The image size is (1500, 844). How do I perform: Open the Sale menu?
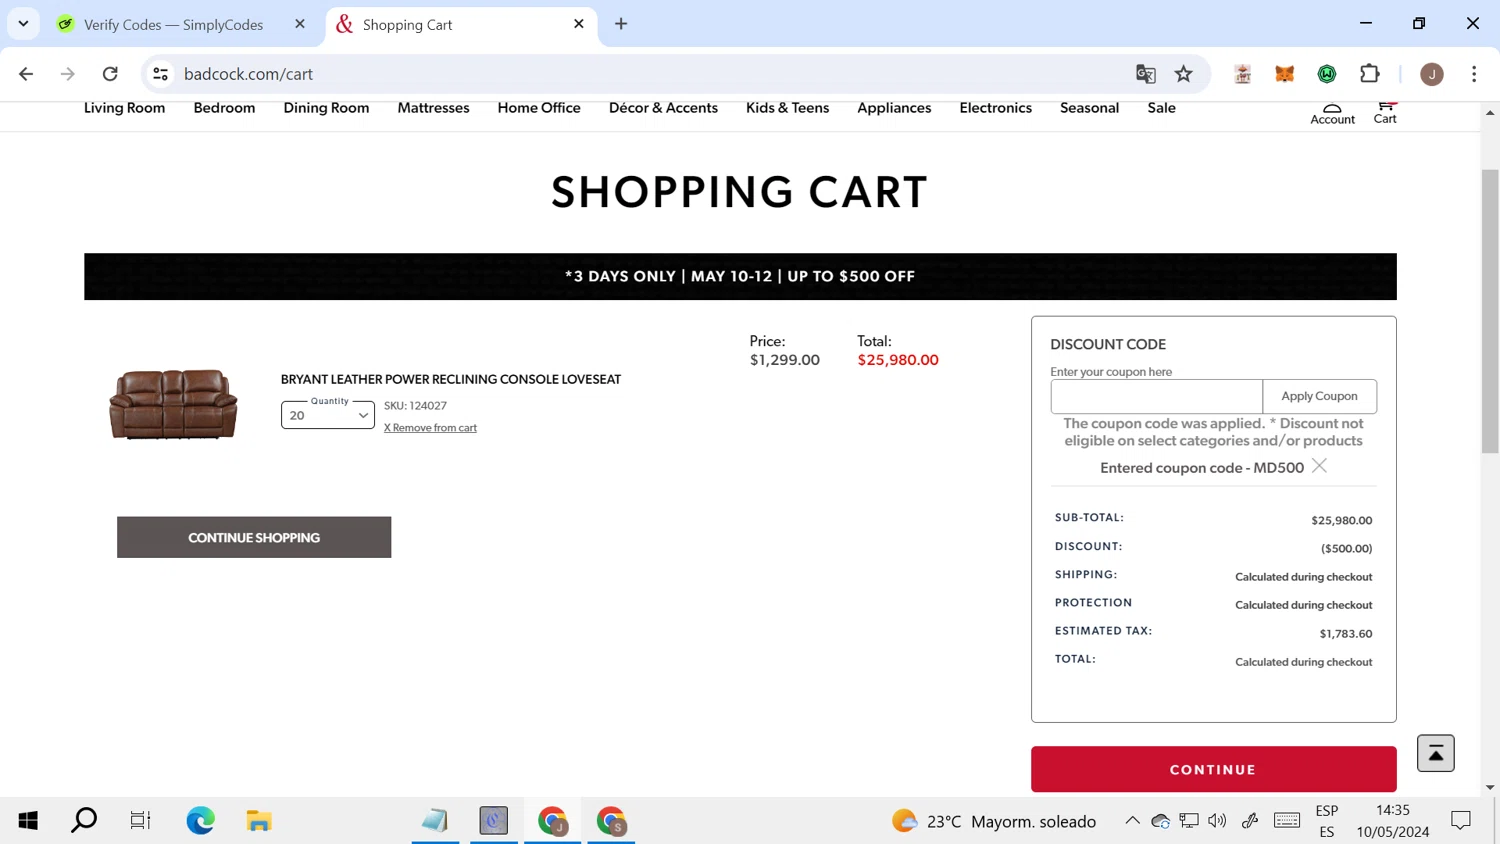(x=1161, y=108)
